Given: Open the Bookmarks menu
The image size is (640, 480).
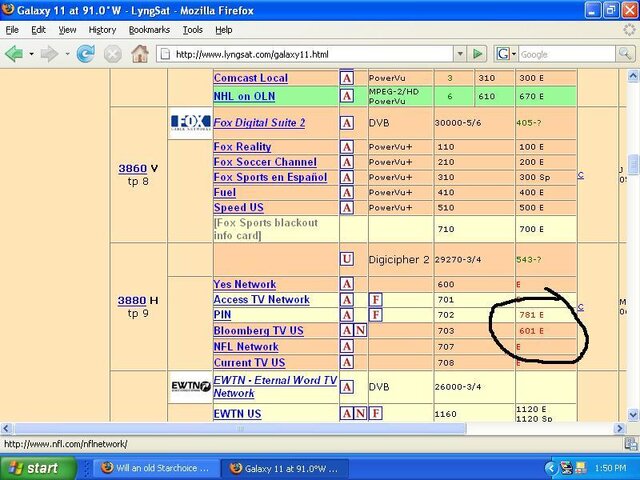Looking at the screenshot, I should click(x=149, y=30).
